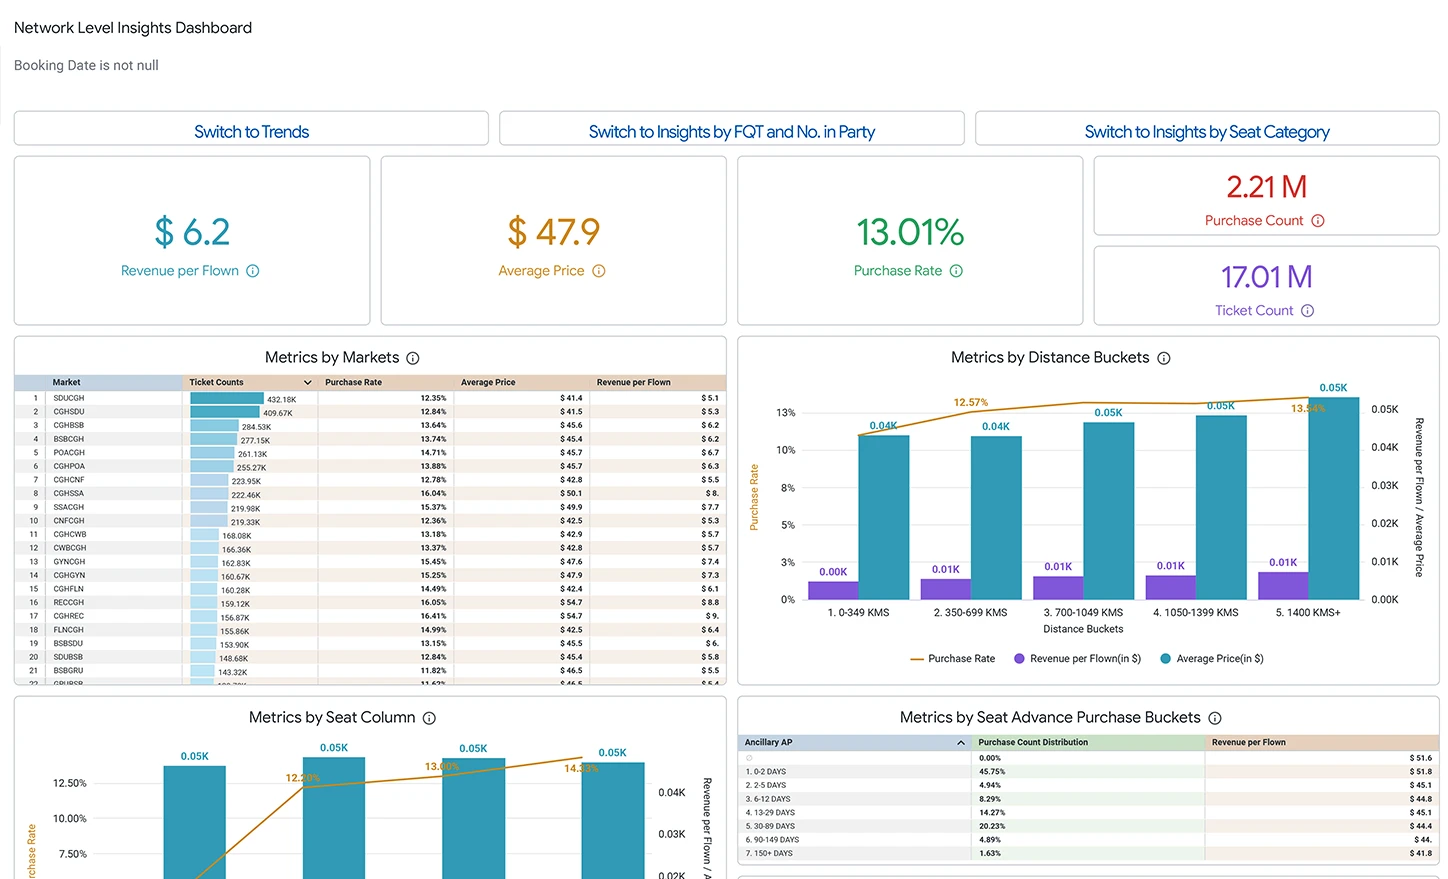
Task: Show info for Metrics by Markets
Action: pos(413,358)
